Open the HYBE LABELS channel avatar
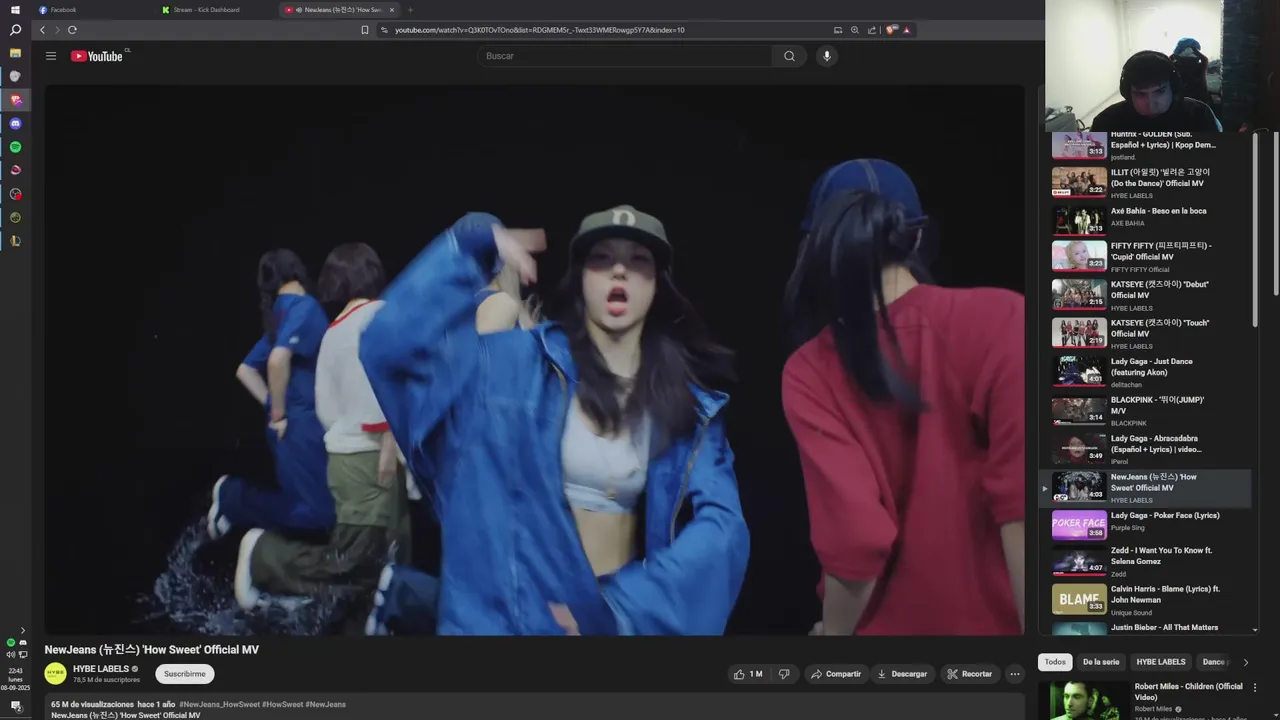1280x720 pixels. coord(56,673)
